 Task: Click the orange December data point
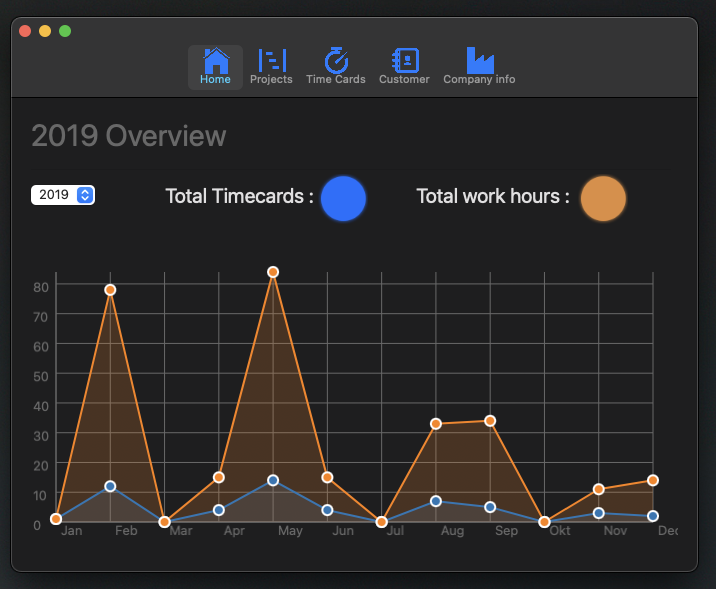pyautogui.click(x=653, y=481)
